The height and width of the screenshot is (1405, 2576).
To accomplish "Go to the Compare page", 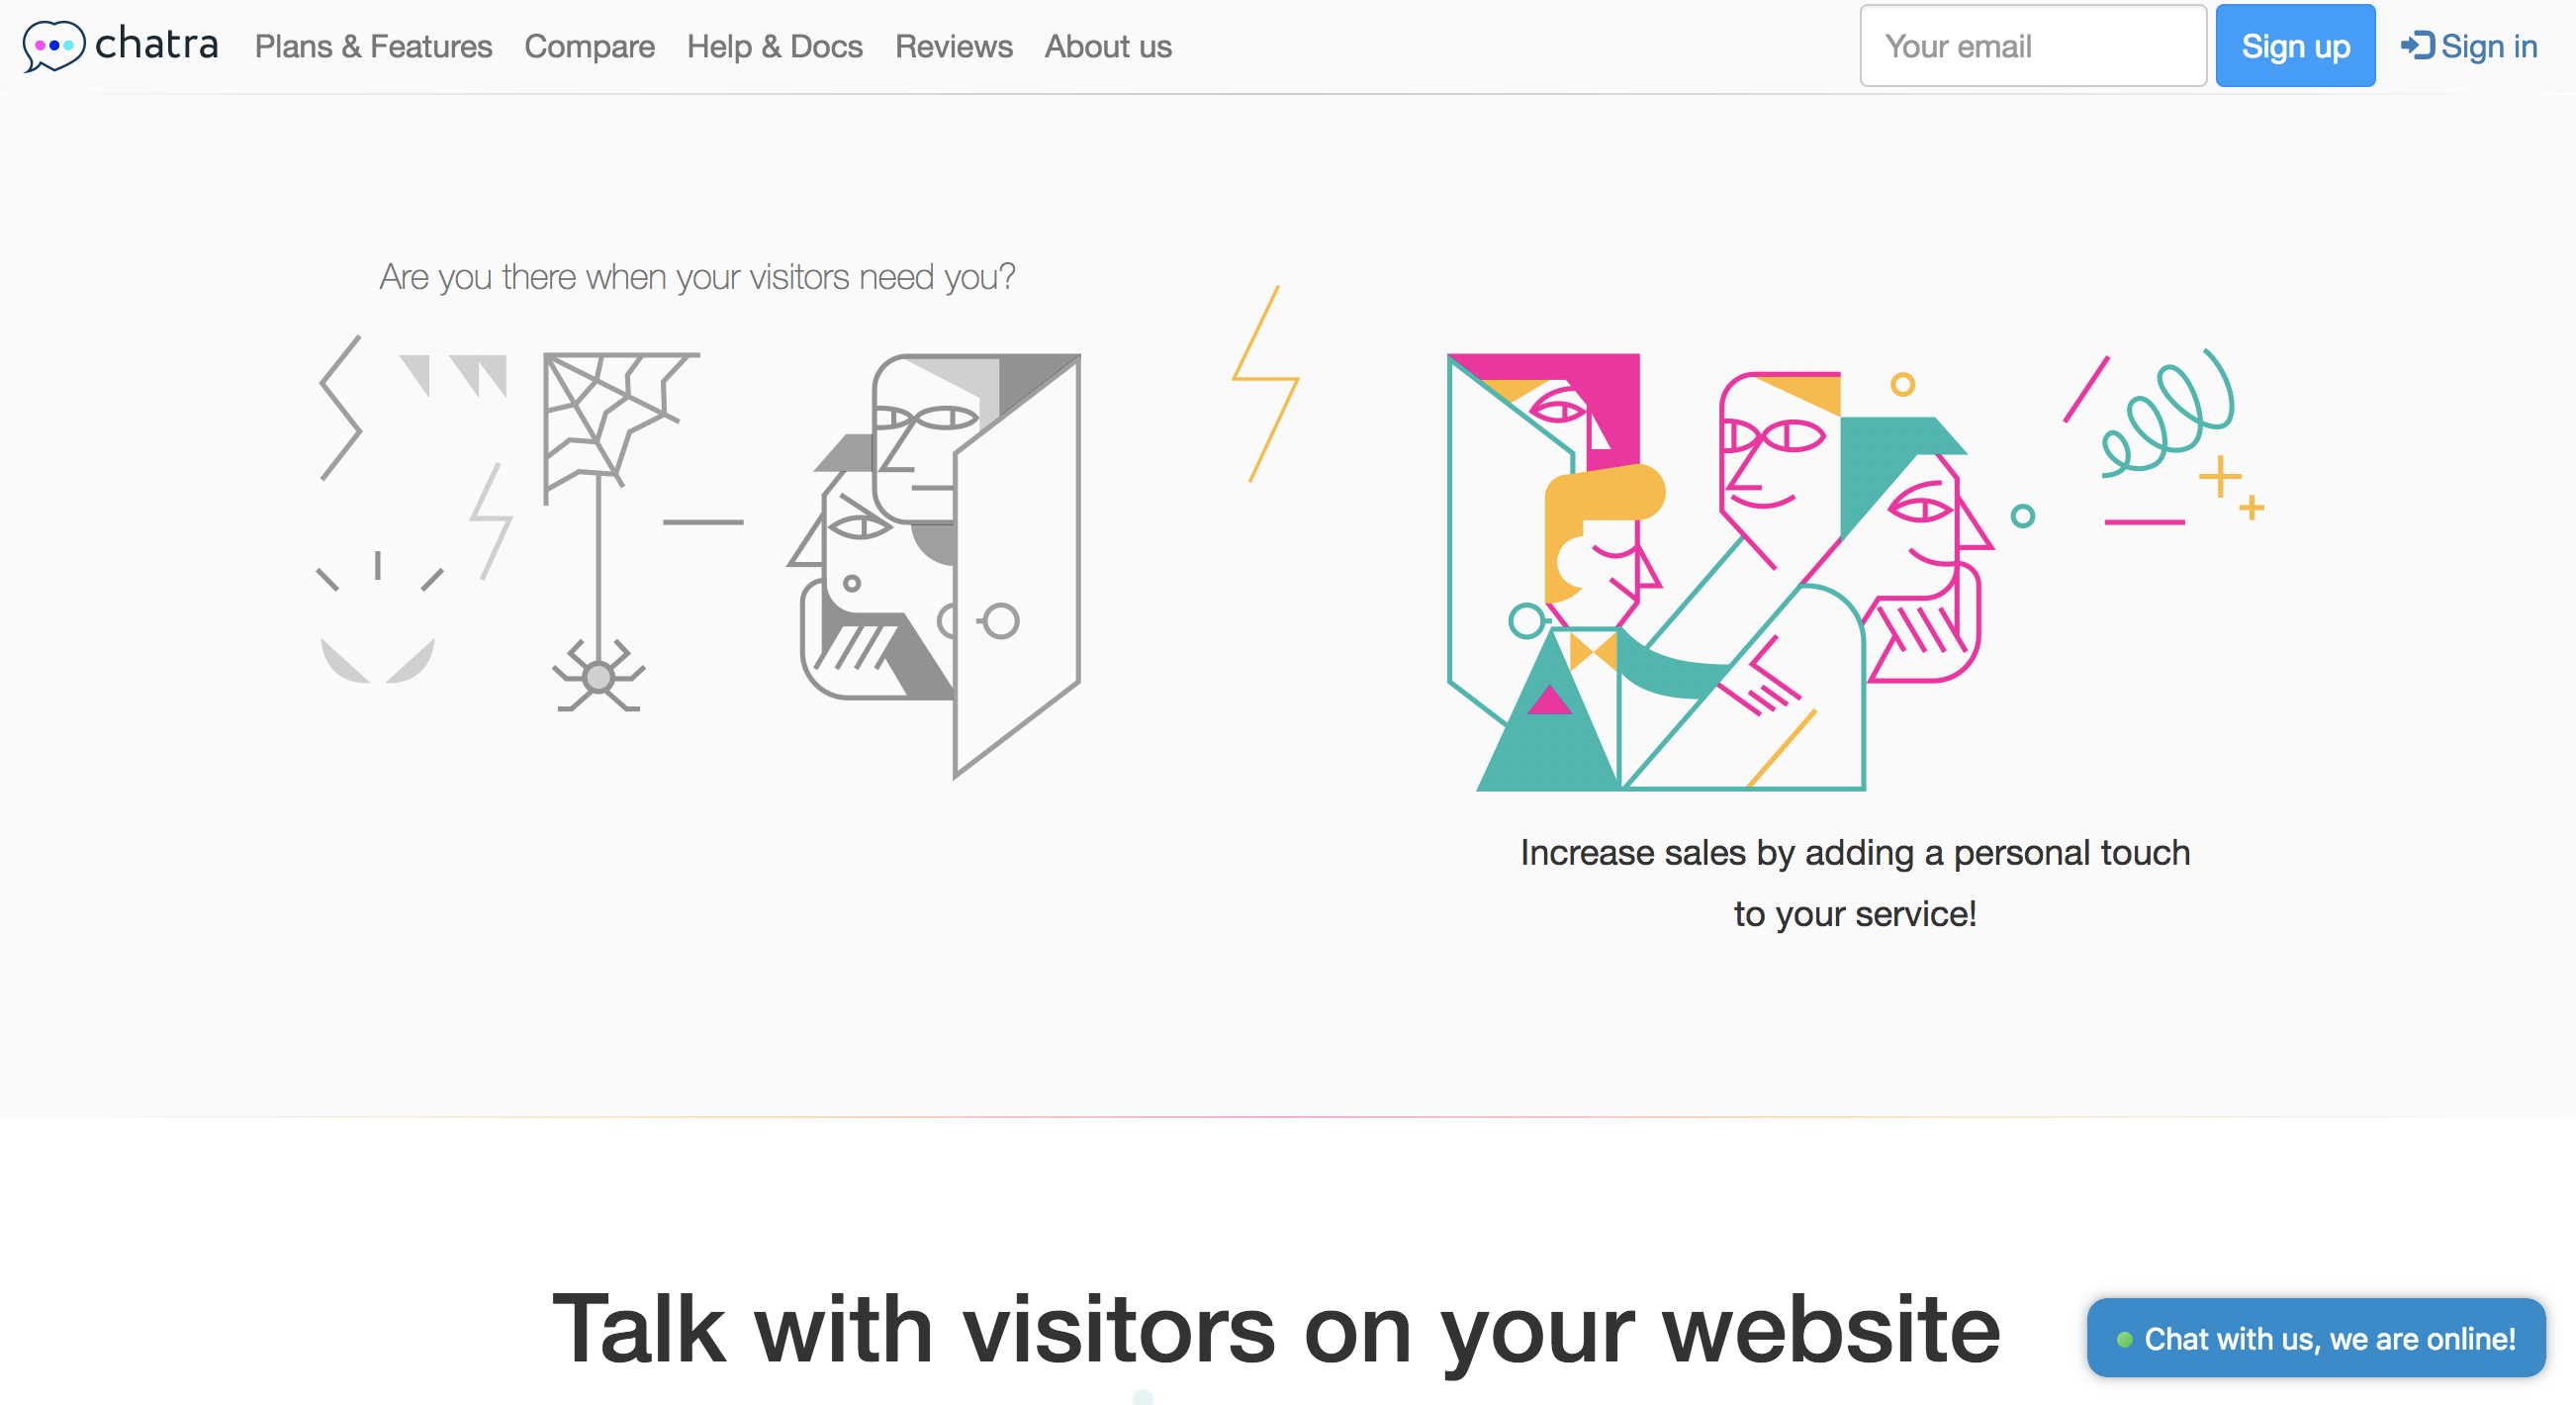I will (x=589, y=46).
